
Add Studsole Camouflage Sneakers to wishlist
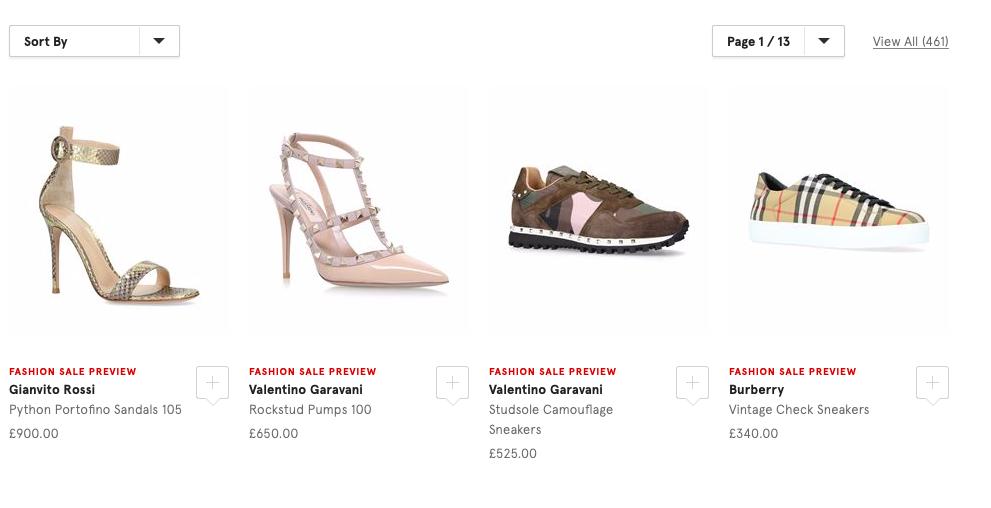point(692,383)
